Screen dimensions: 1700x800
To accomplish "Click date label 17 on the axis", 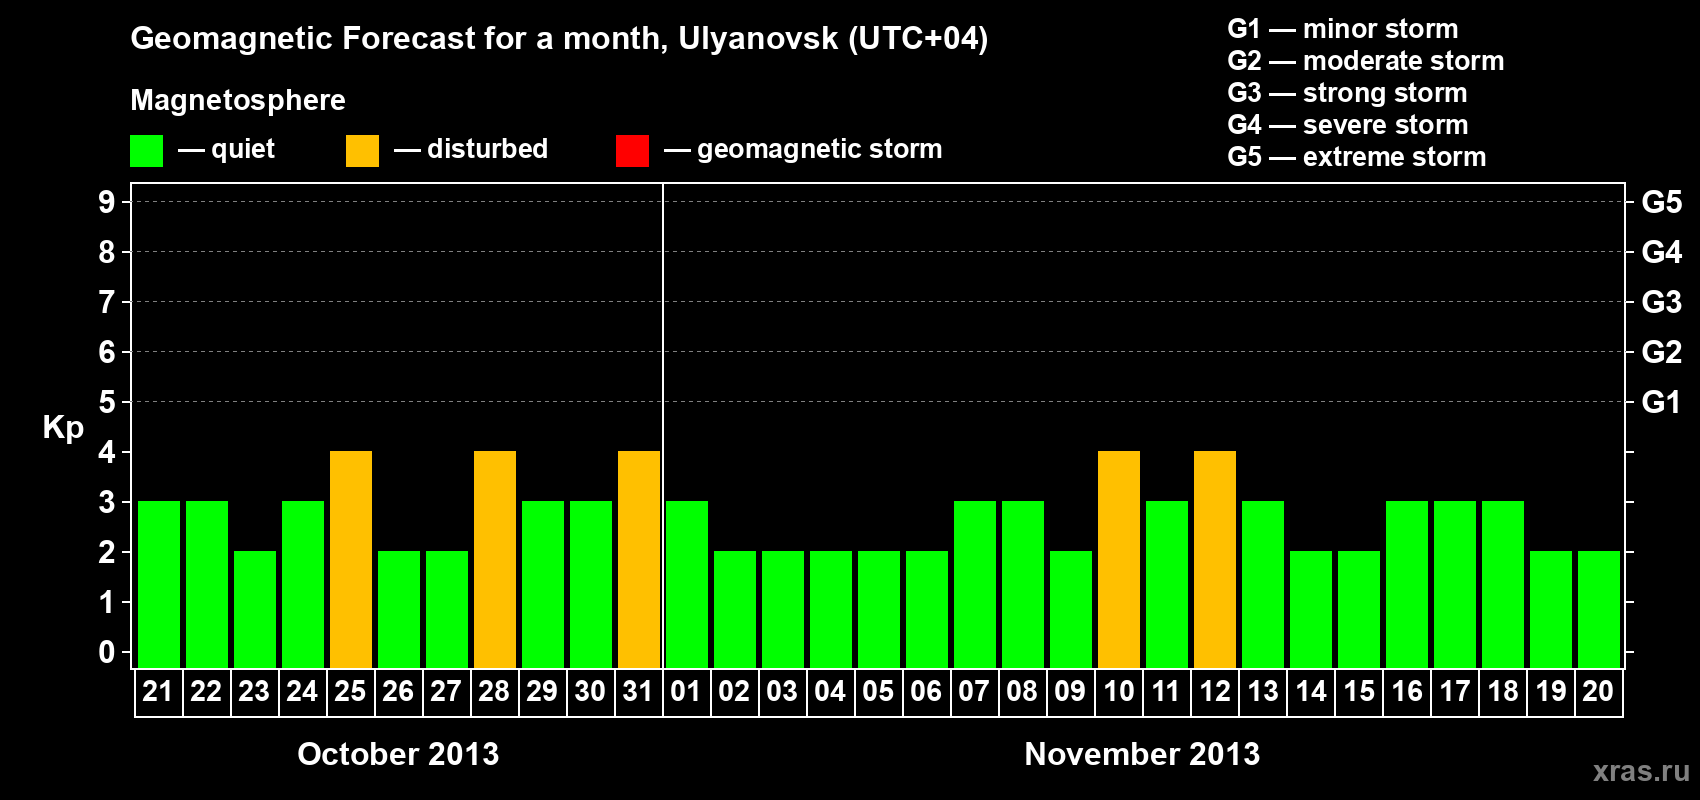I will [1455, 691].
